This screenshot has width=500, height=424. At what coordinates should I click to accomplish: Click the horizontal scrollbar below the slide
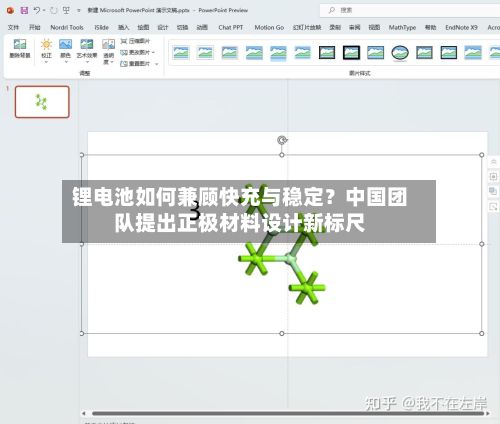coord(288,413)
